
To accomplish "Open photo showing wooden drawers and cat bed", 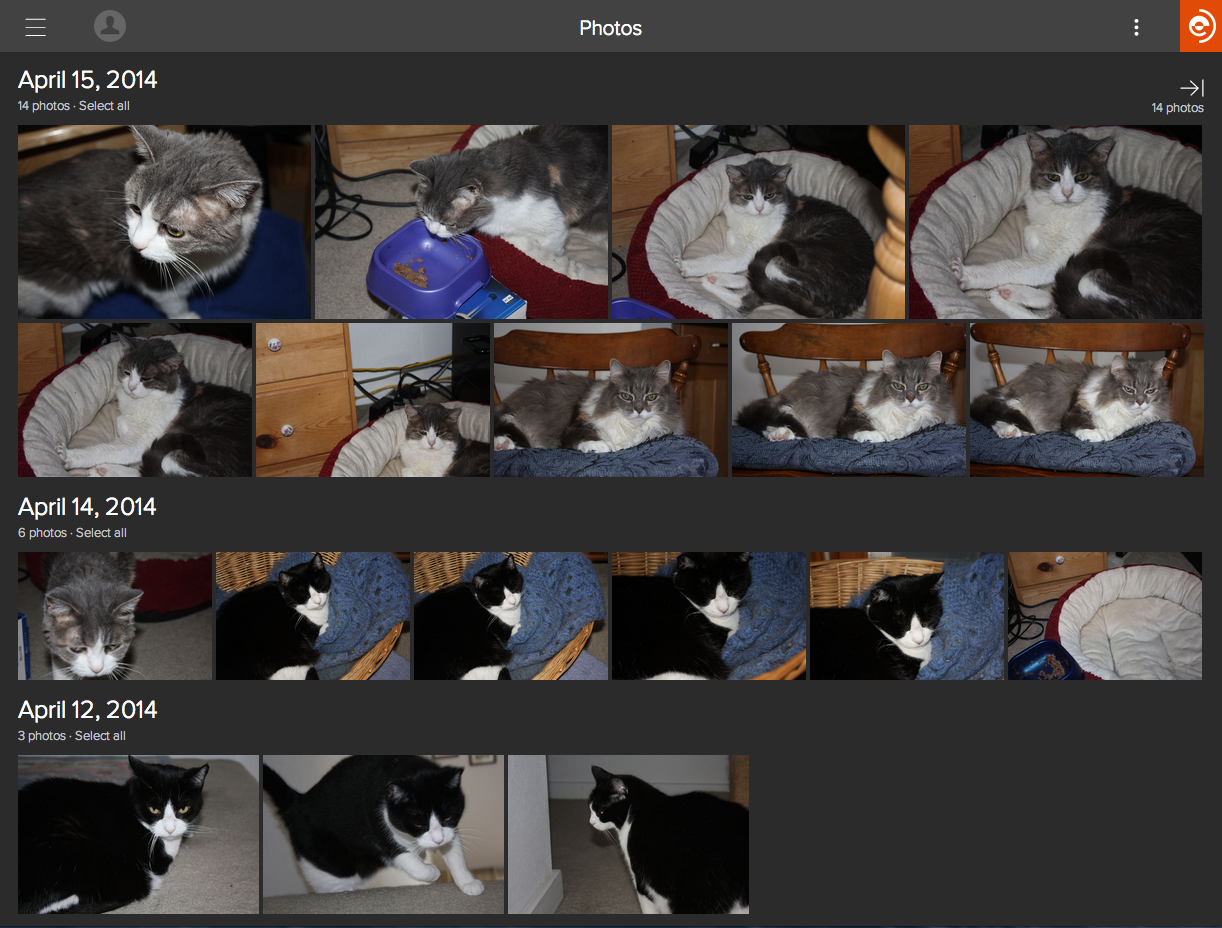I will (x=373, y=400).
